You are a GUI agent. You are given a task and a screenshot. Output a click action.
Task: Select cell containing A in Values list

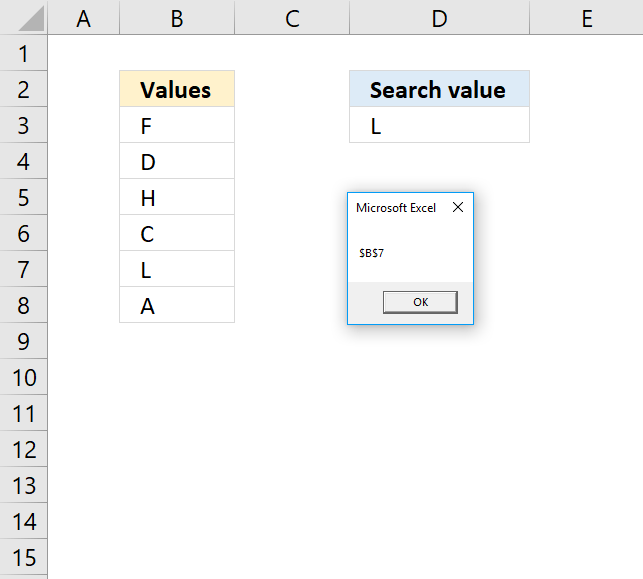click(x=176, y=306)
